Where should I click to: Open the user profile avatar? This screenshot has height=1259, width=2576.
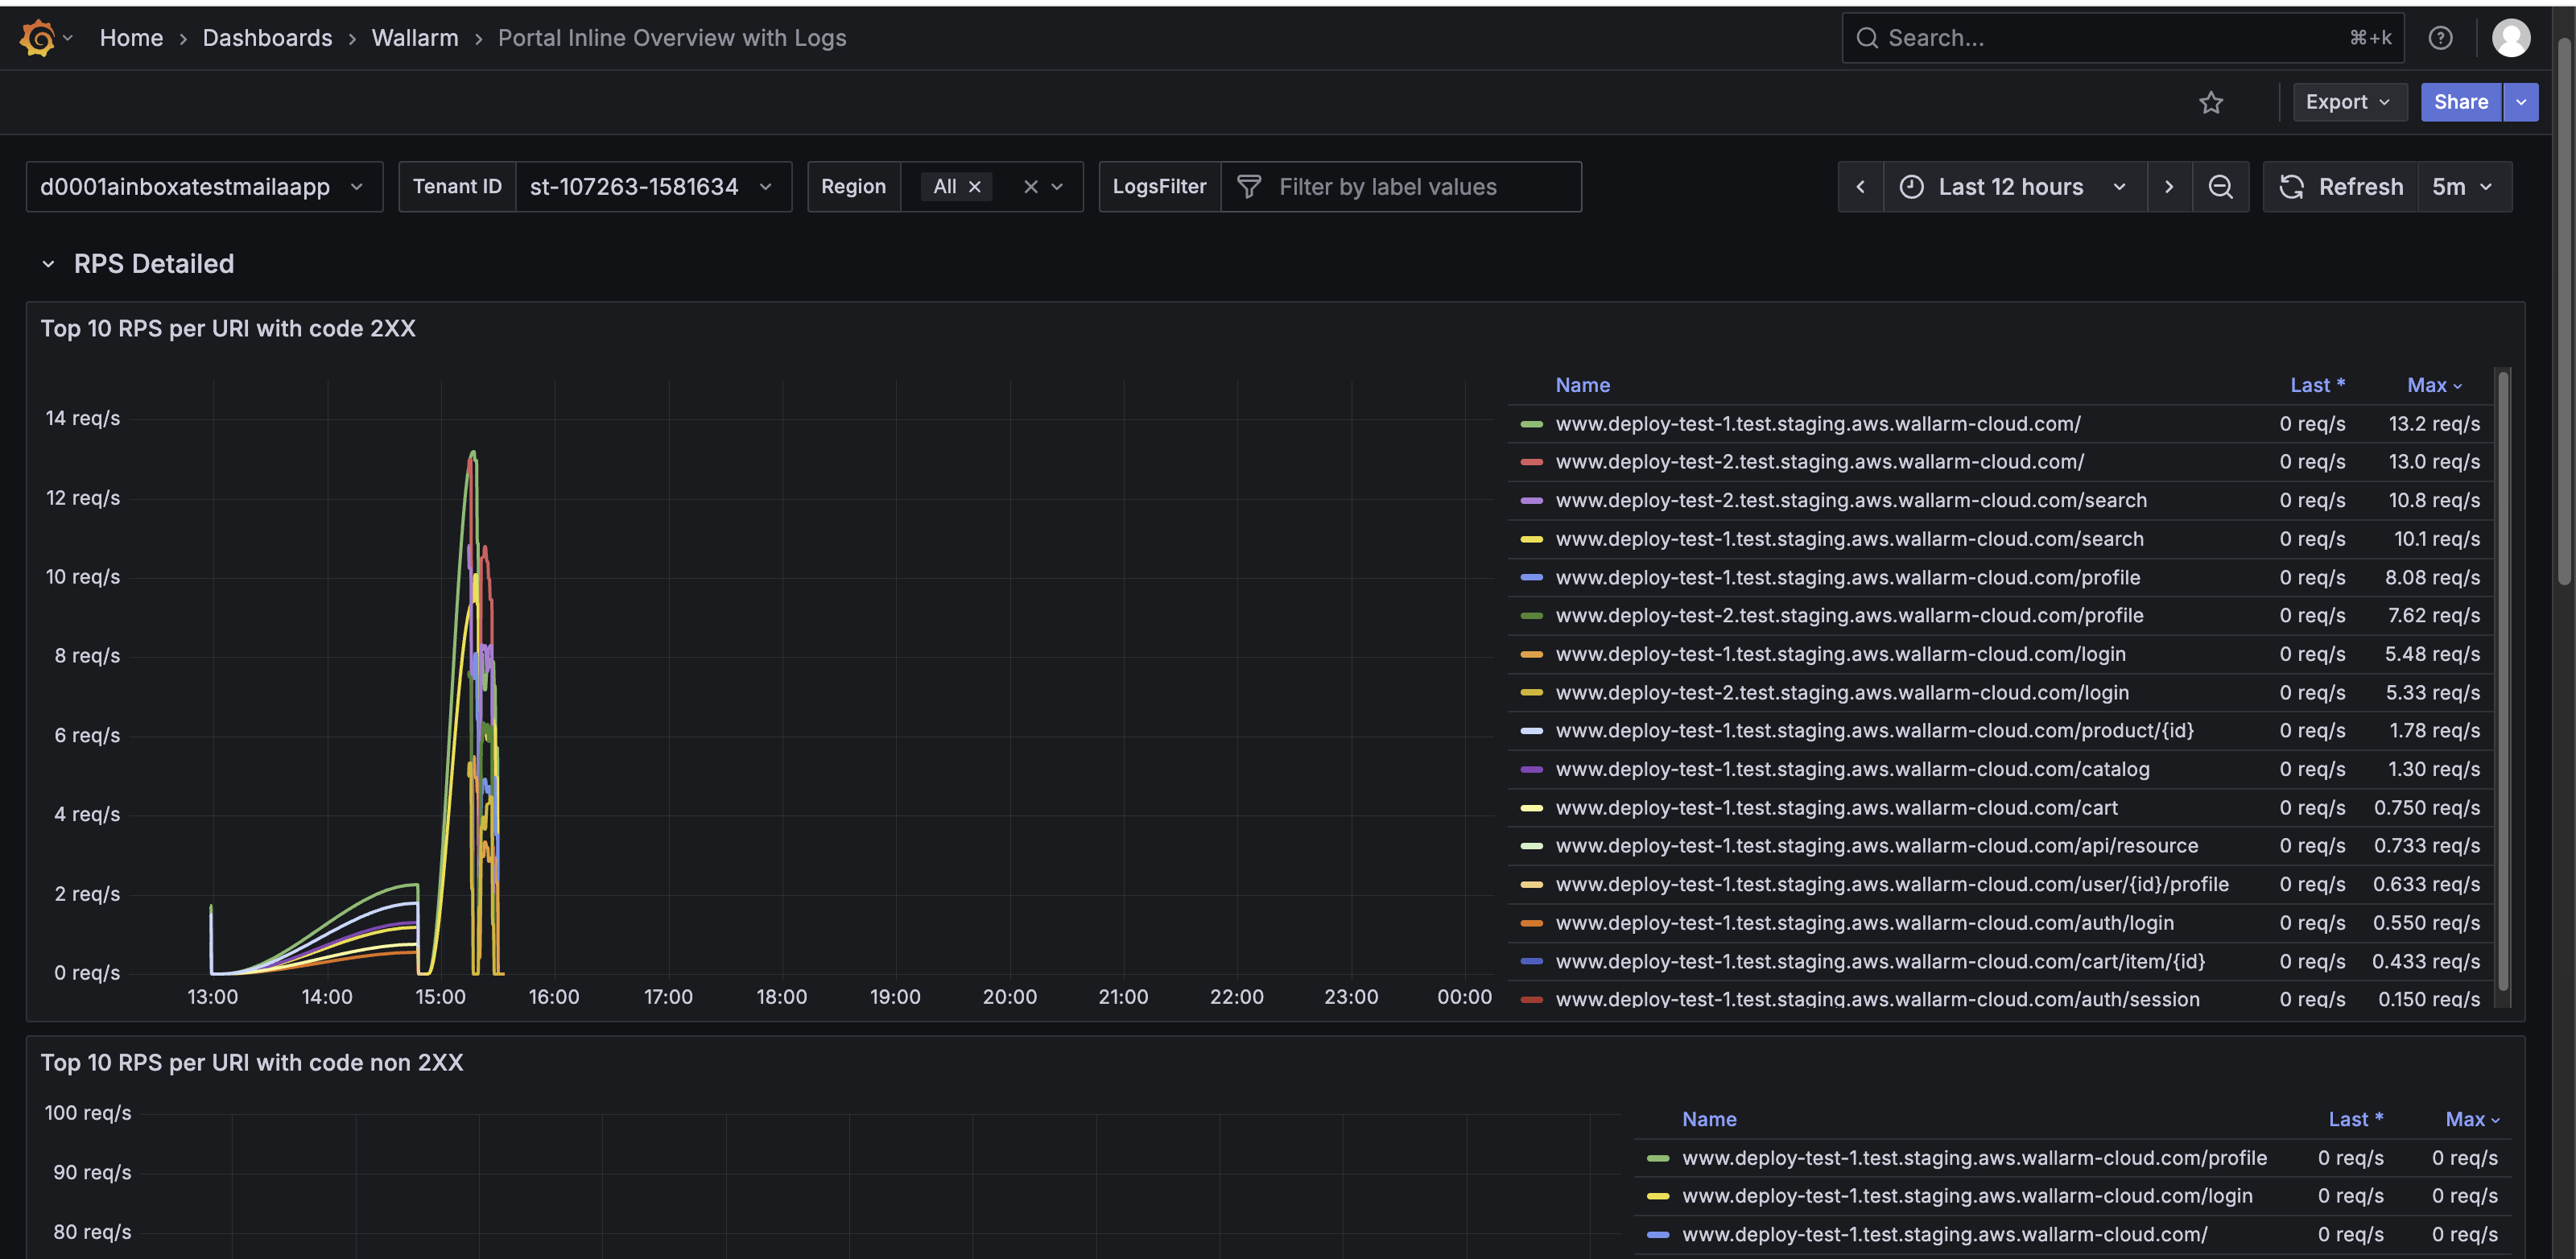coord(2510,38)
